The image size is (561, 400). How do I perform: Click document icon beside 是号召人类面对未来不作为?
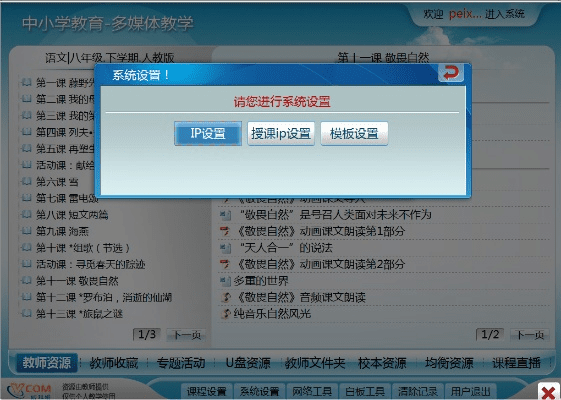[225, 215]
